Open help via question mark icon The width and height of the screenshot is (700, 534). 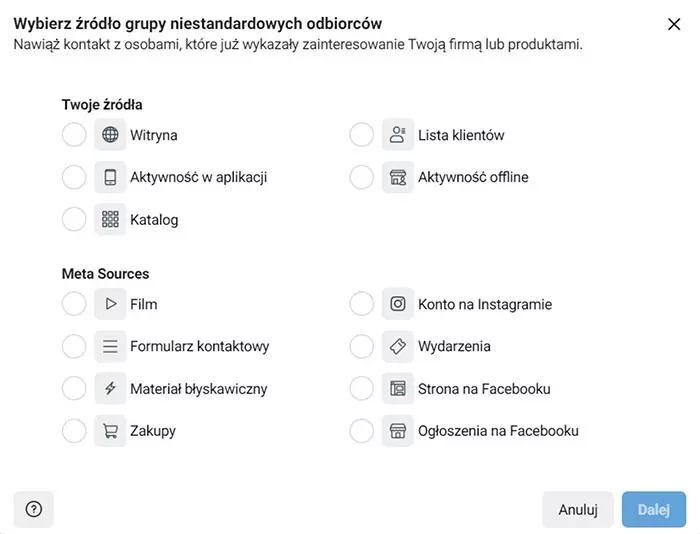pos(33,509)
